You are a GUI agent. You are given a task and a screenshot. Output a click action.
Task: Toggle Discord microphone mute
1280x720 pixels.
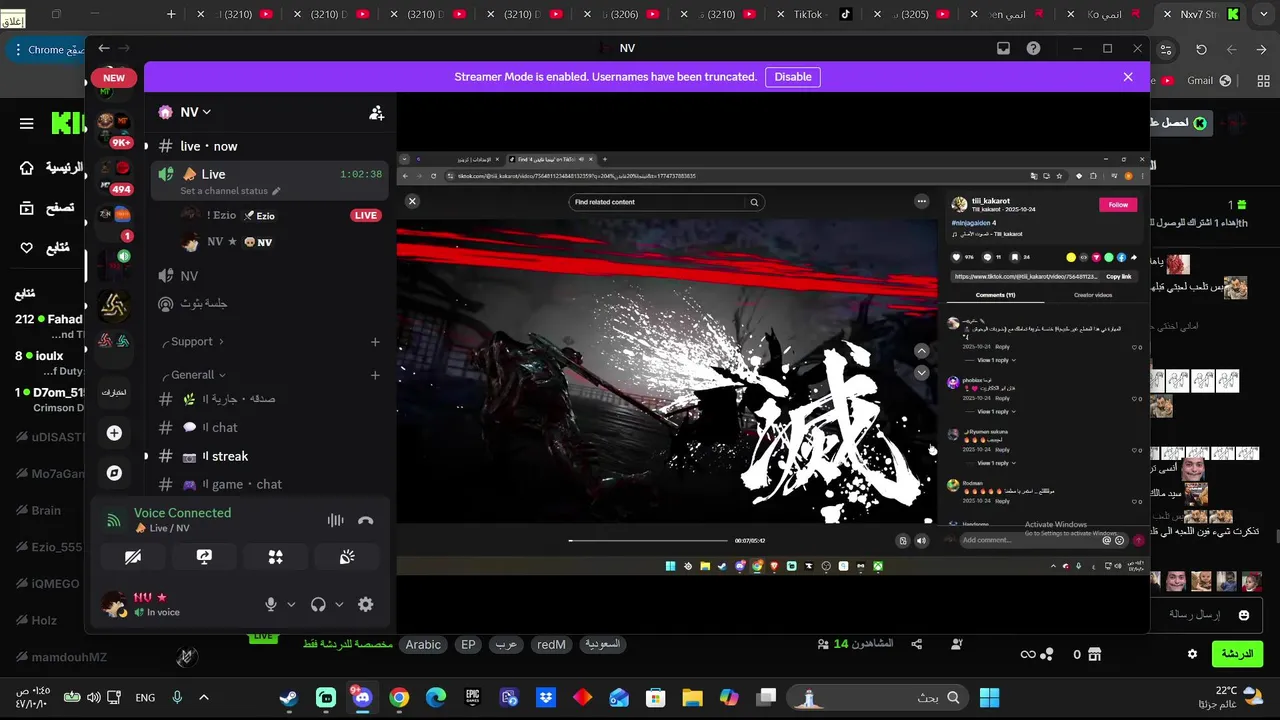(x=270, y=604)
